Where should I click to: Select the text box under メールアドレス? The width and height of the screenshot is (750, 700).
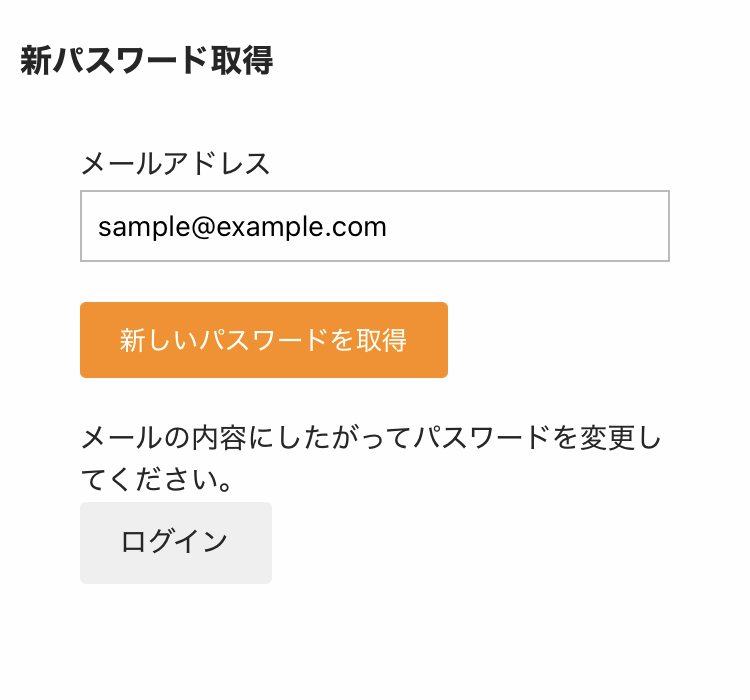374,226
